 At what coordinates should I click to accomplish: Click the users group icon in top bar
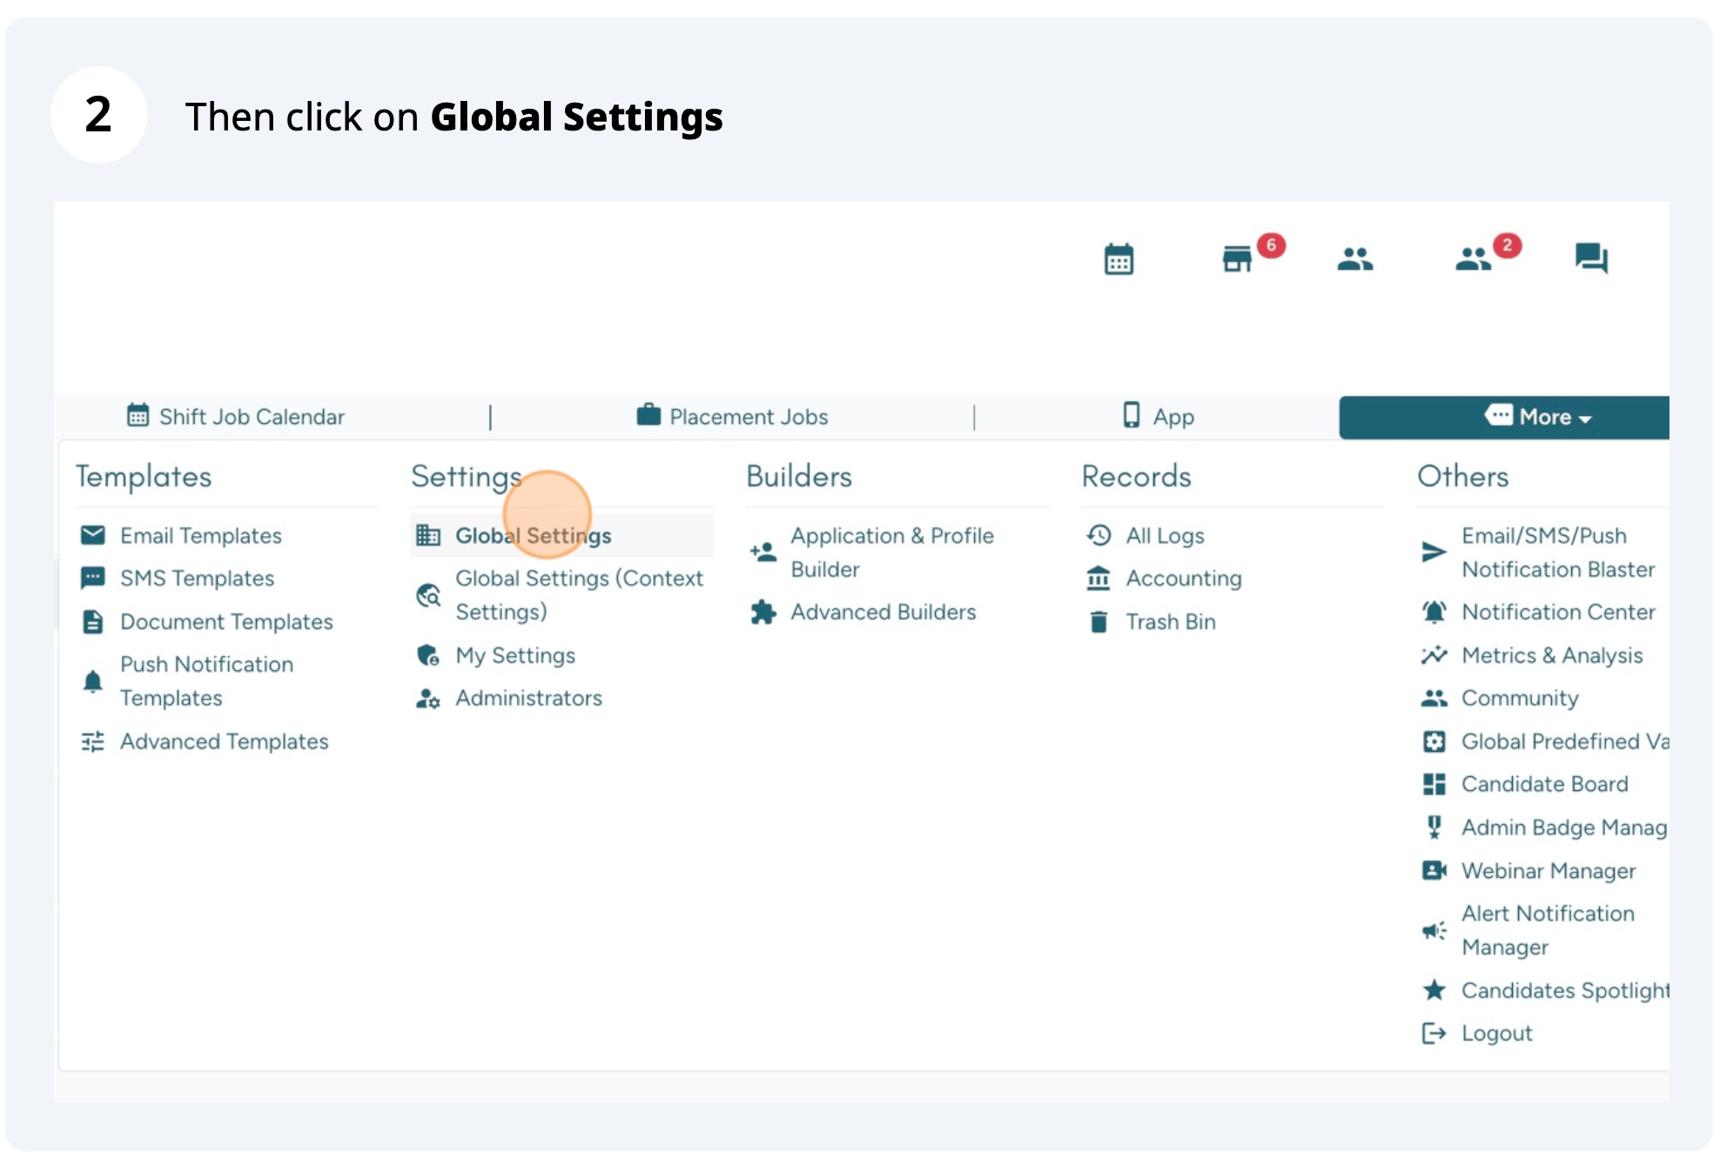[x=1355, y=260]
